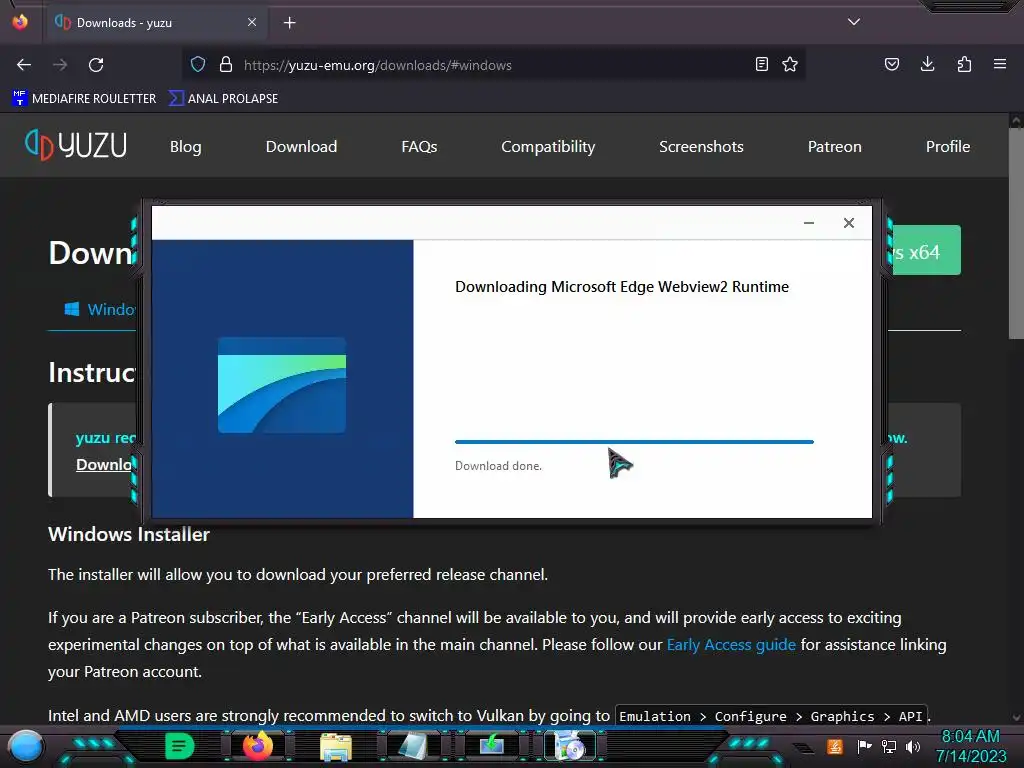Close the Downloads - yuzu tab
The width and height of the screenshot is (1024, 768).
click(252, 22)
